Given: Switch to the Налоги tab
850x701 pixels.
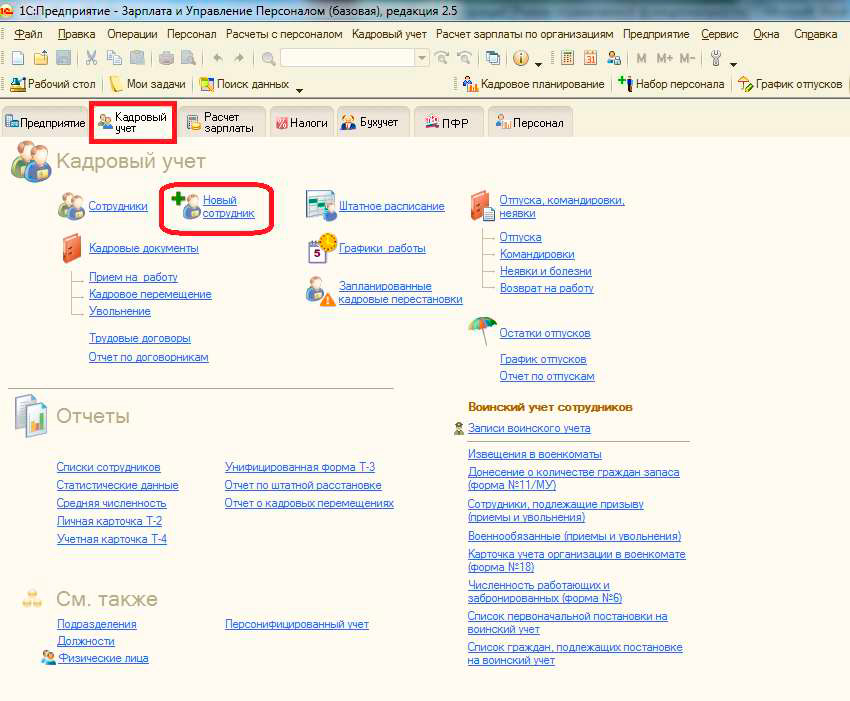Looking at the screenshot, I should point(302,123).
